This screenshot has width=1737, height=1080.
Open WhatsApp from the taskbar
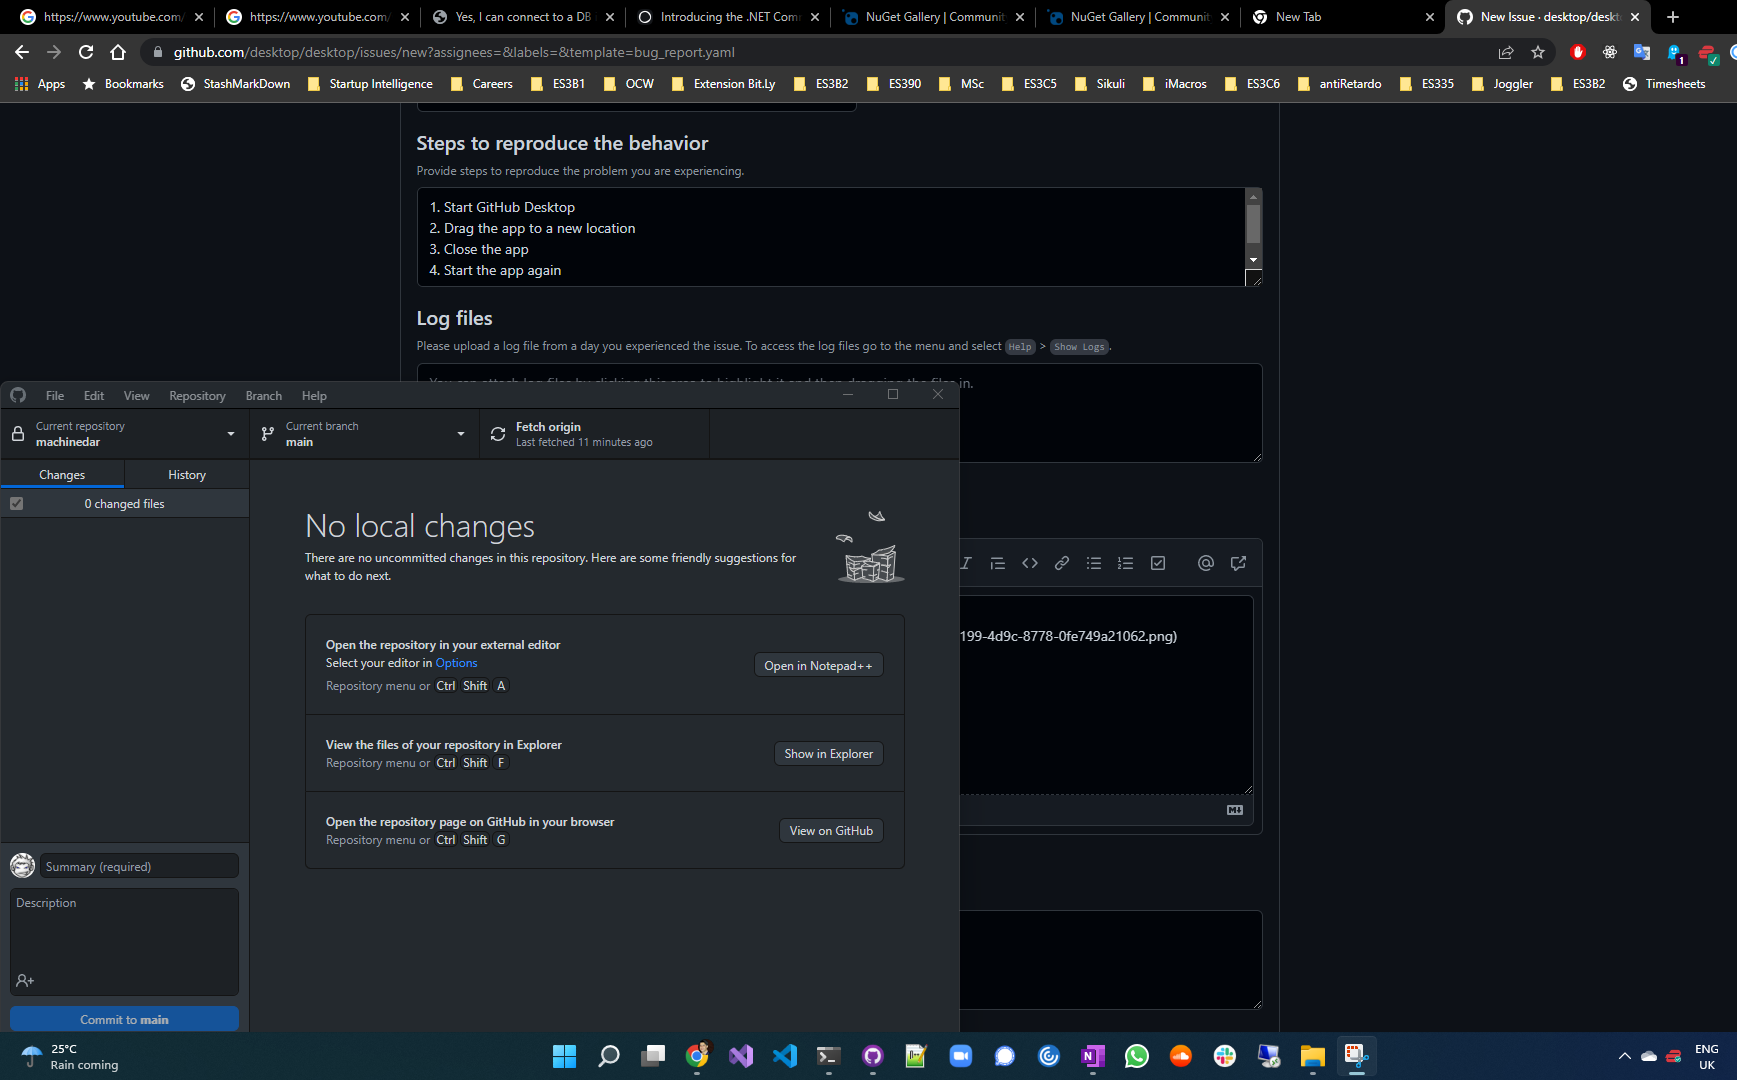1136,1056
